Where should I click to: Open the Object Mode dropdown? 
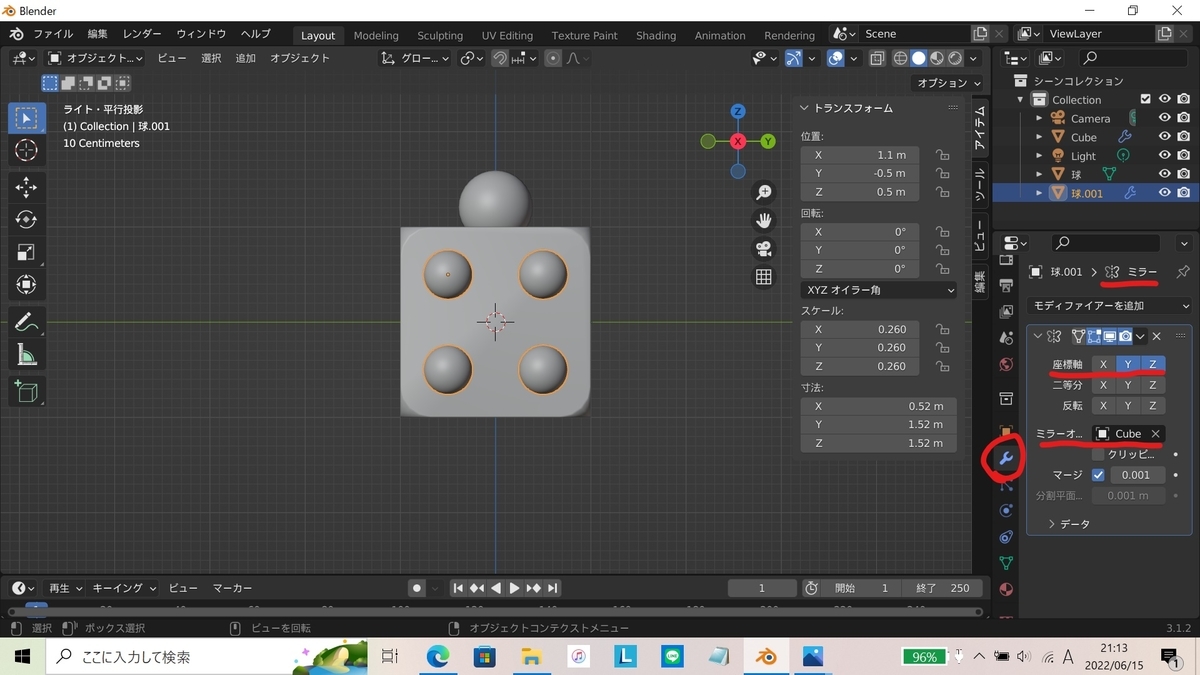point(95,59)
